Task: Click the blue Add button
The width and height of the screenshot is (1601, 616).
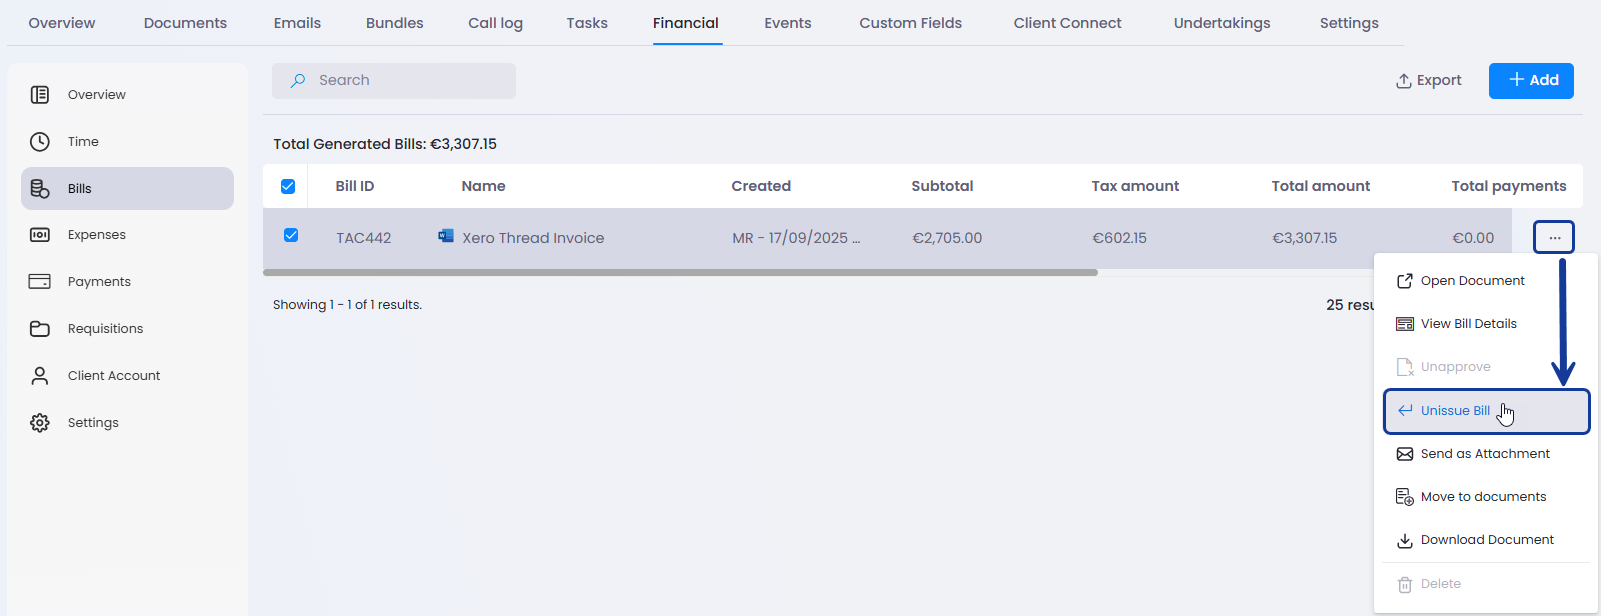Action: [x=1531, y=80]
